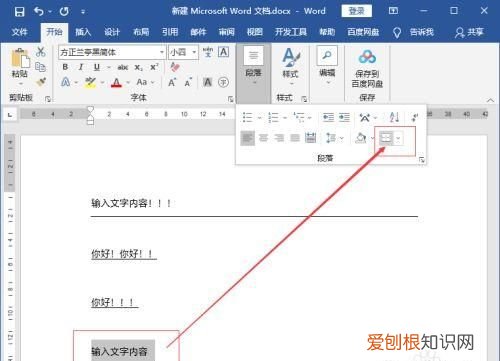The height and width of the screenshot is (361, 500).
Task: Click the Paste clipboard icon
Action: tap(20, 59)
